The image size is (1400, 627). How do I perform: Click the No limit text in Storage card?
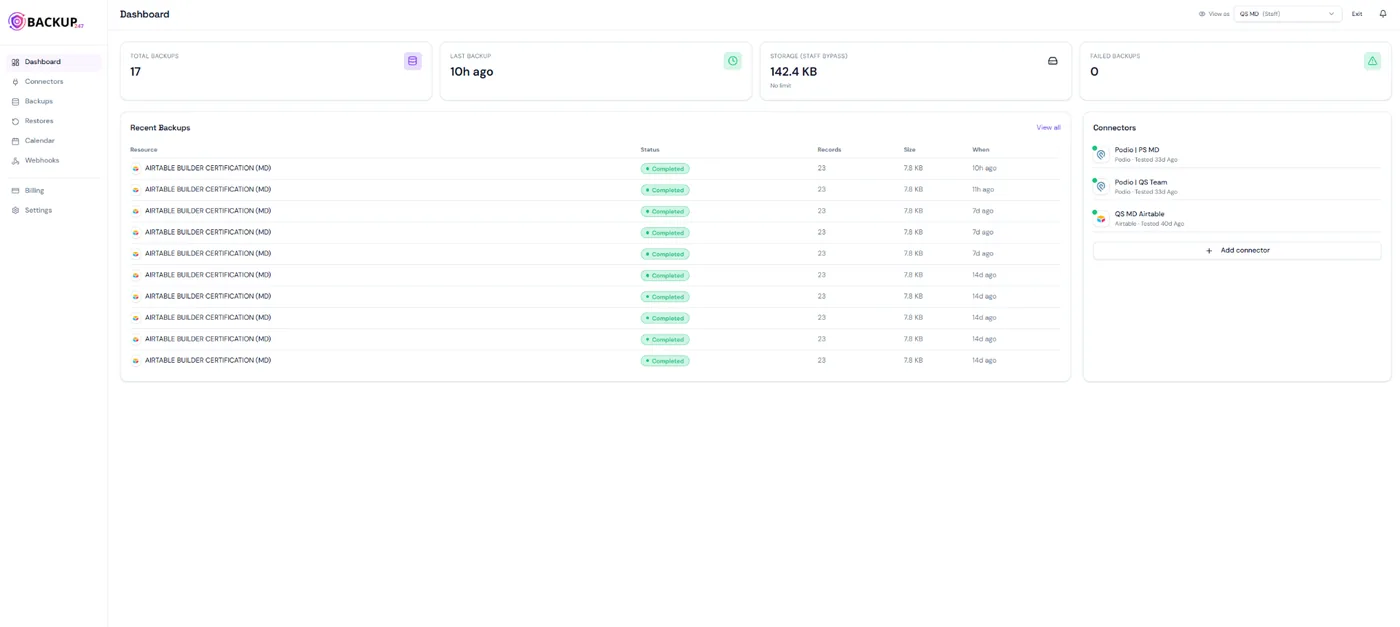(x=780, y=86)
